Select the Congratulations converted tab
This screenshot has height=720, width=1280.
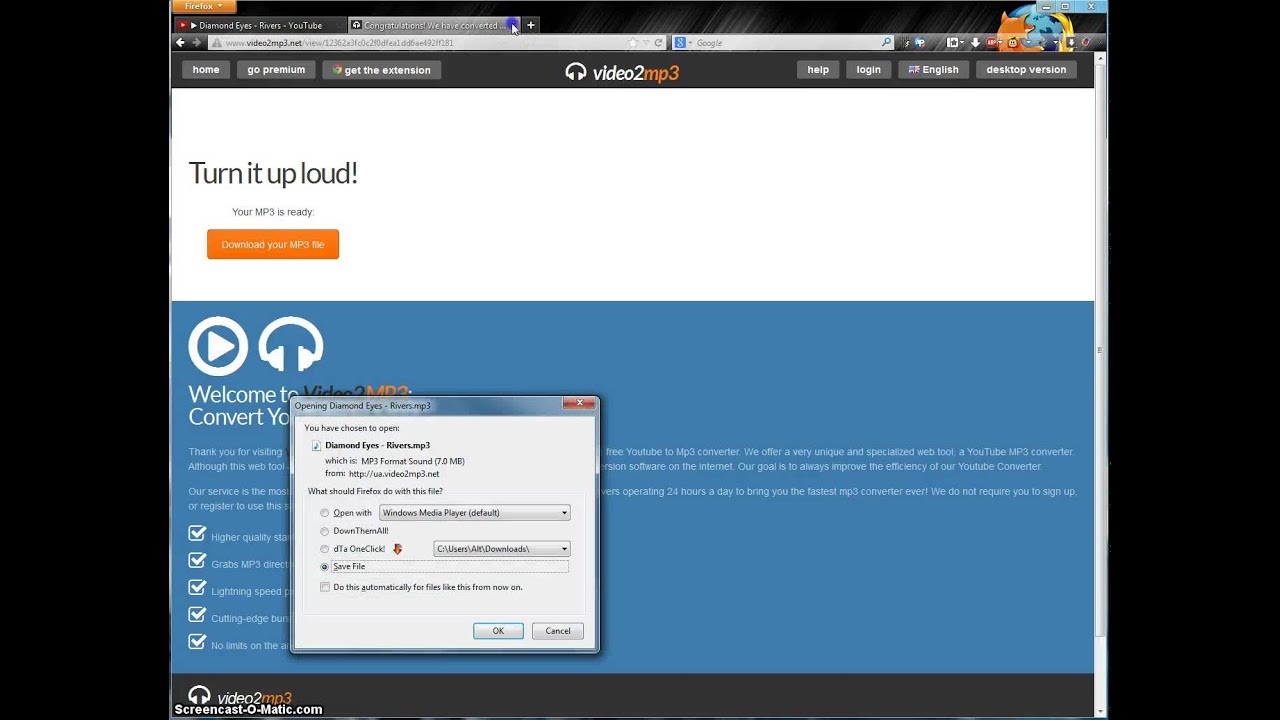(433, 25)
